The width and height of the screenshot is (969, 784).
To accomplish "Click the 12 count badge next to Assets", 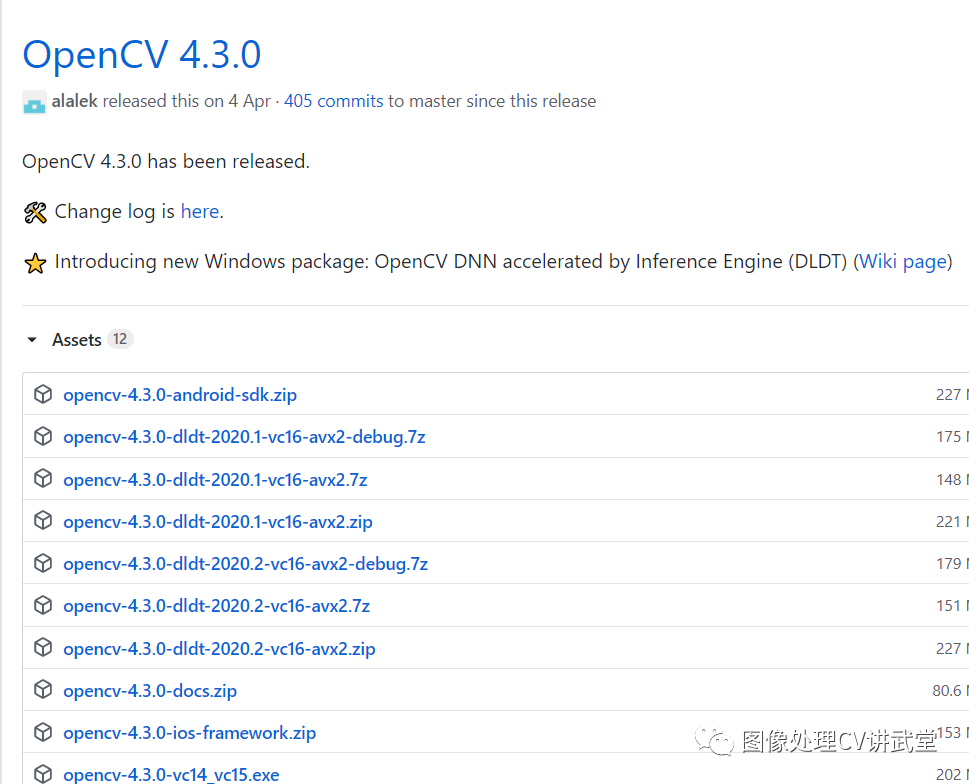I will [x=121, y=338].
